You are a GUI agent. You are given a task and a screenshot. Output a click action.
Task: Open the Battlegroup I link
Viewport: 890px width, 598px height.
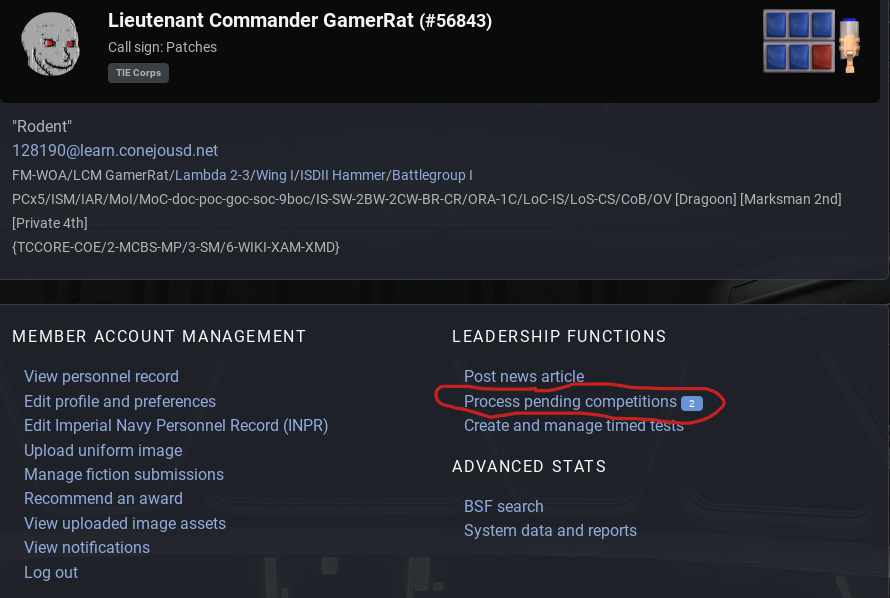pyautogui.click(x=432, y=175)
